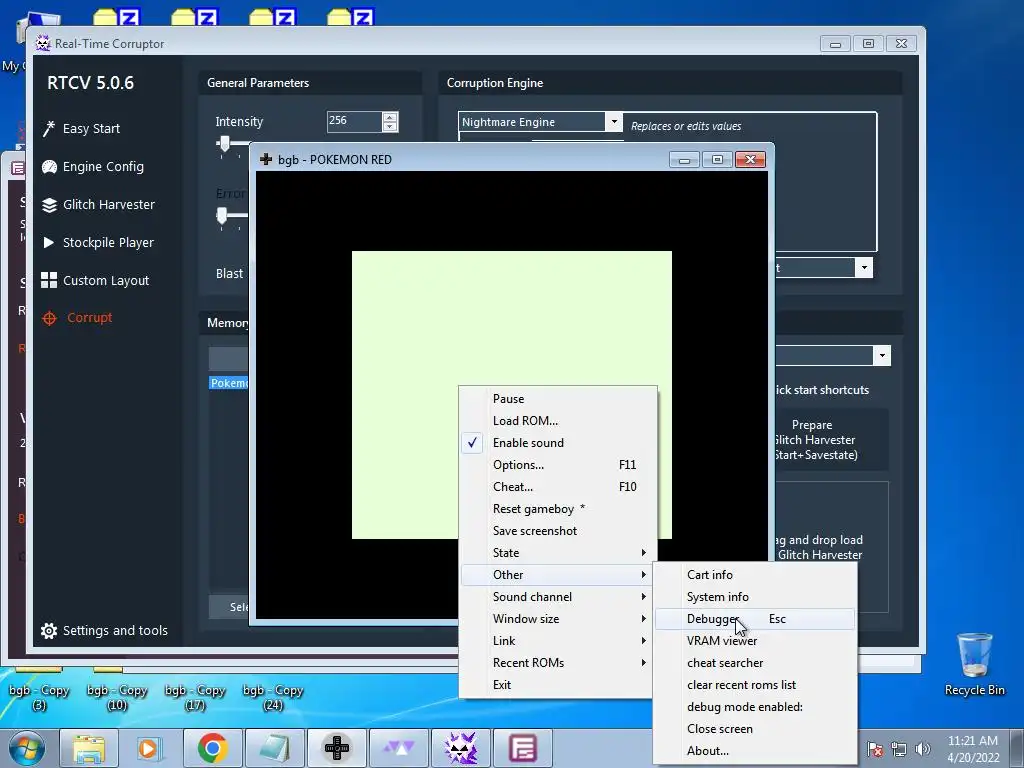Choose Exit from the bgb menu
Image resolution: width=1024 pixels, height=768 pixels.
coord(556,685)
